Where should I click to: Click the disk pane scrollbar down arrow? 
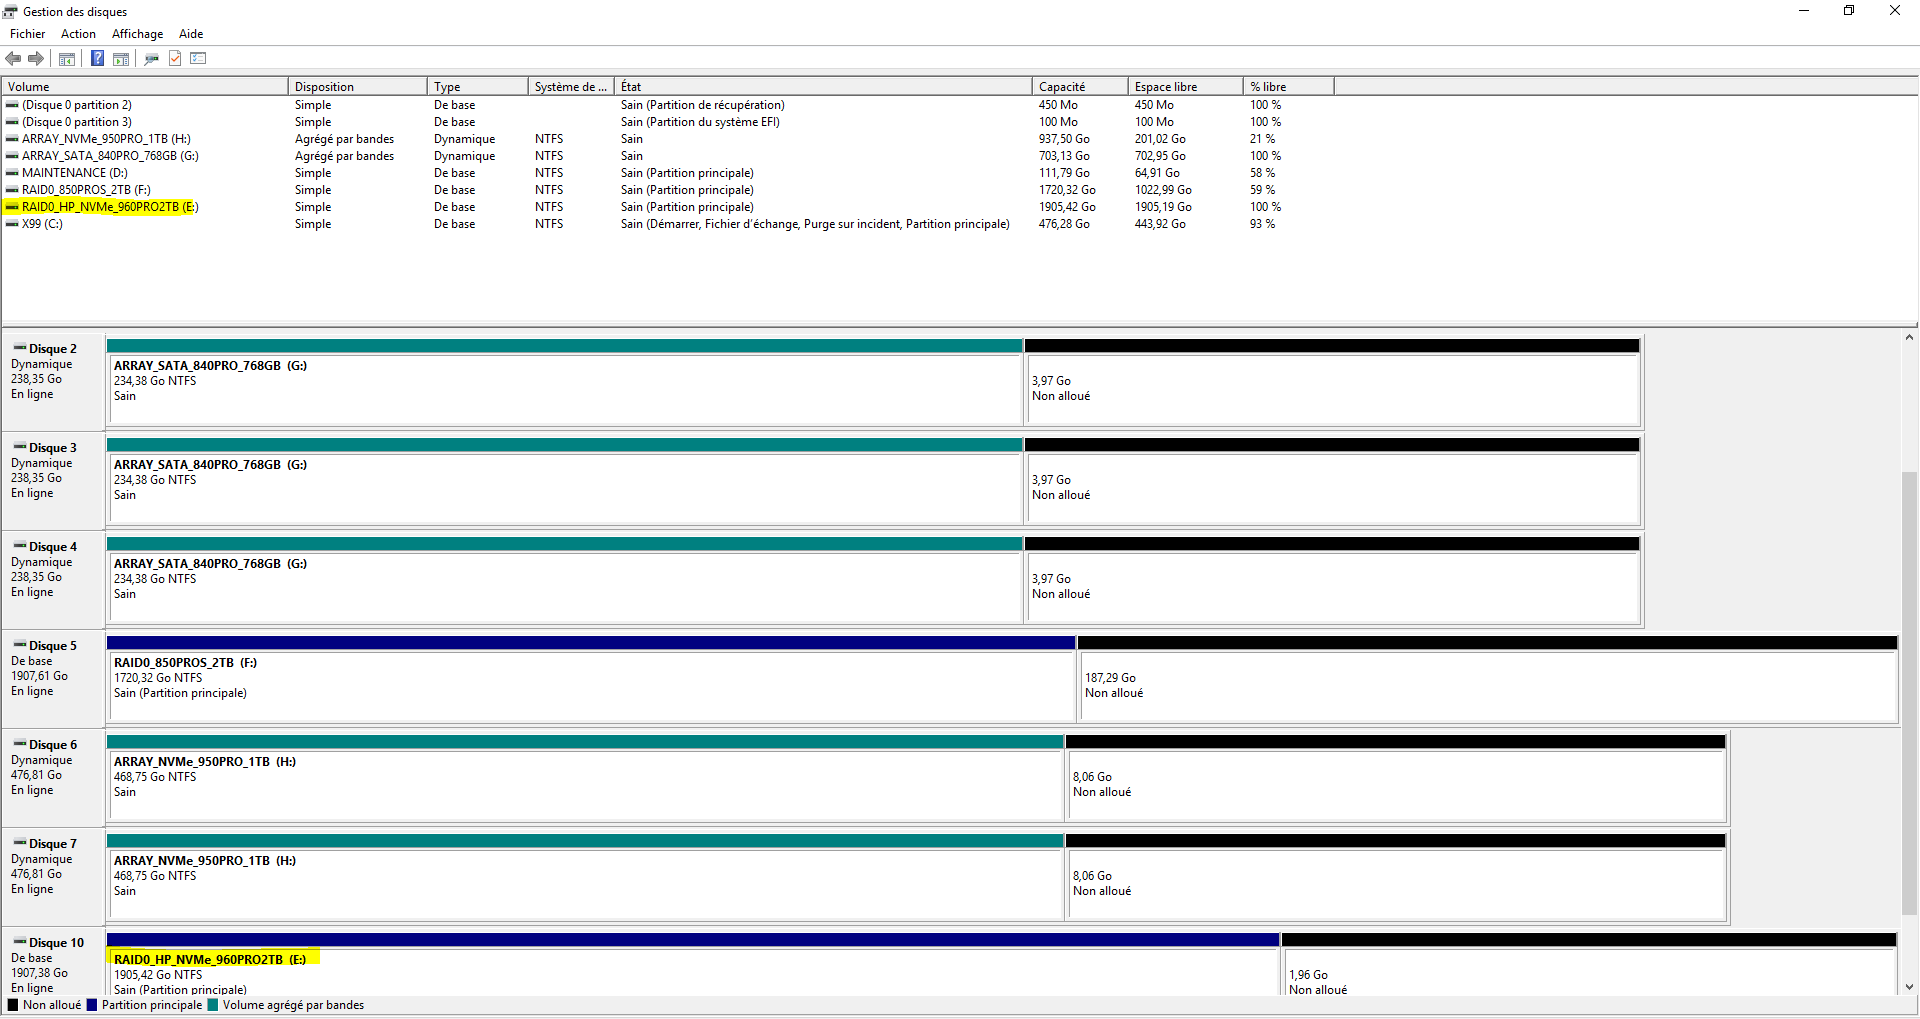click(1909, 986)
